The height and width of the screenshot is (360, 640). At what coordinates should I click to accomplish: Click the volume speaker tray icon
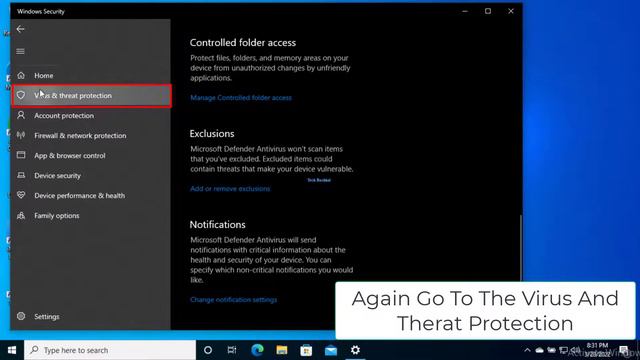[576, 350]
